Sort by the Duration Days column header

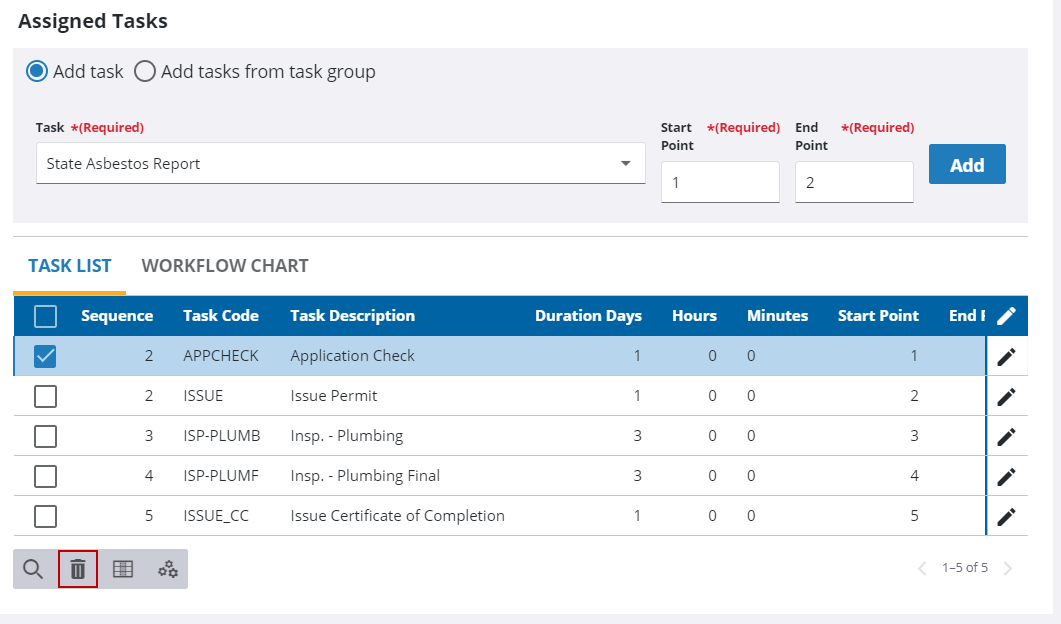(588, 316)
